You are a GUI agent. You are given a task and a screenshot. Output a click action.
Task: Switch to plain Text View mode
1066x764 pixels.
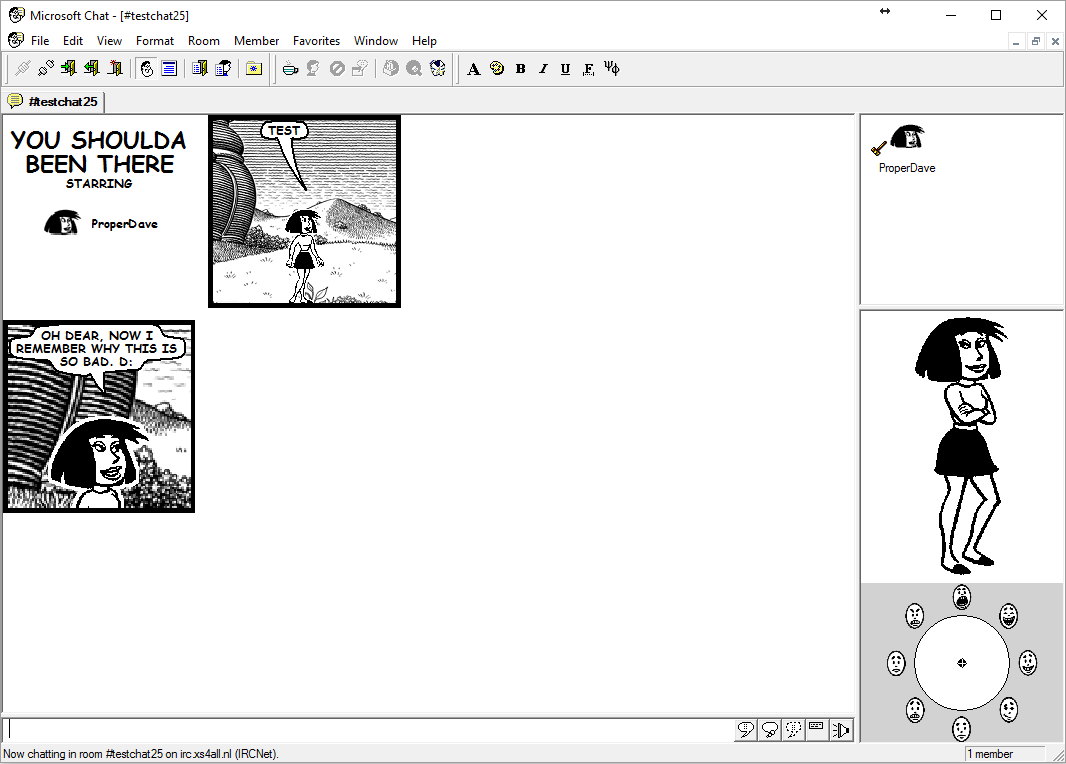coord(170,68)
